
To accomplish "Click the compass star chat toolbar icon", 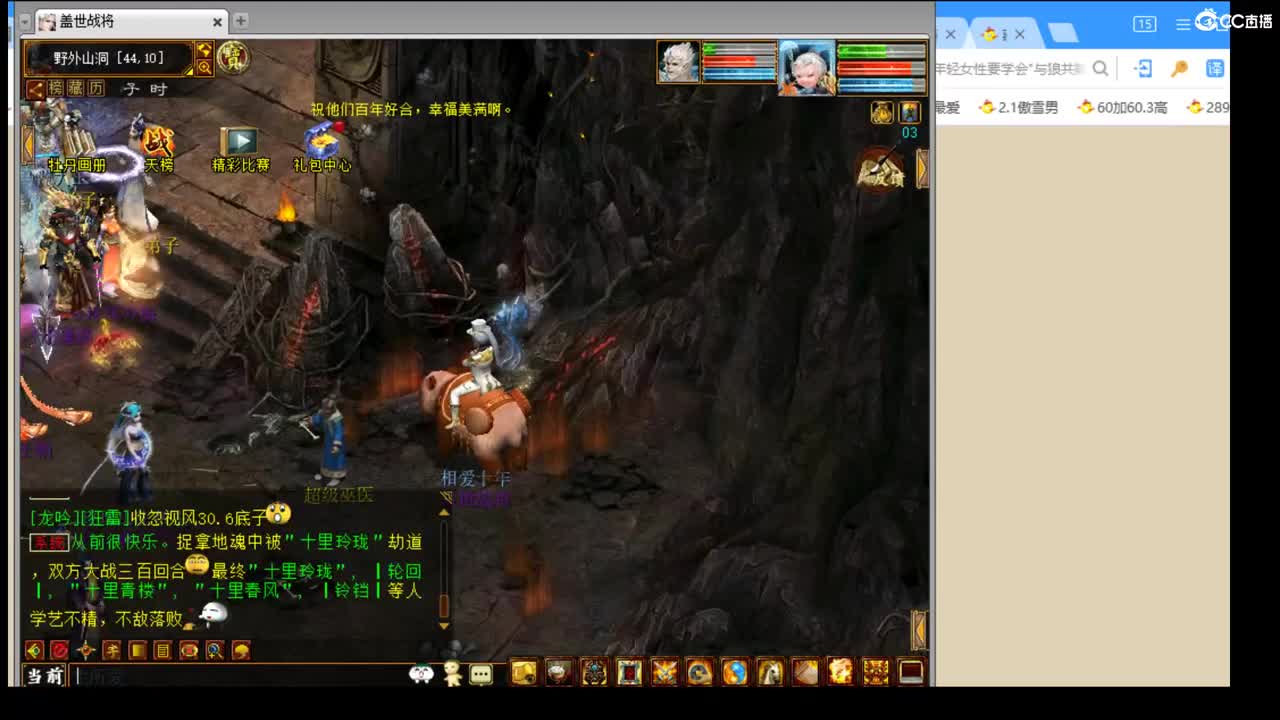I will (86, 650).
